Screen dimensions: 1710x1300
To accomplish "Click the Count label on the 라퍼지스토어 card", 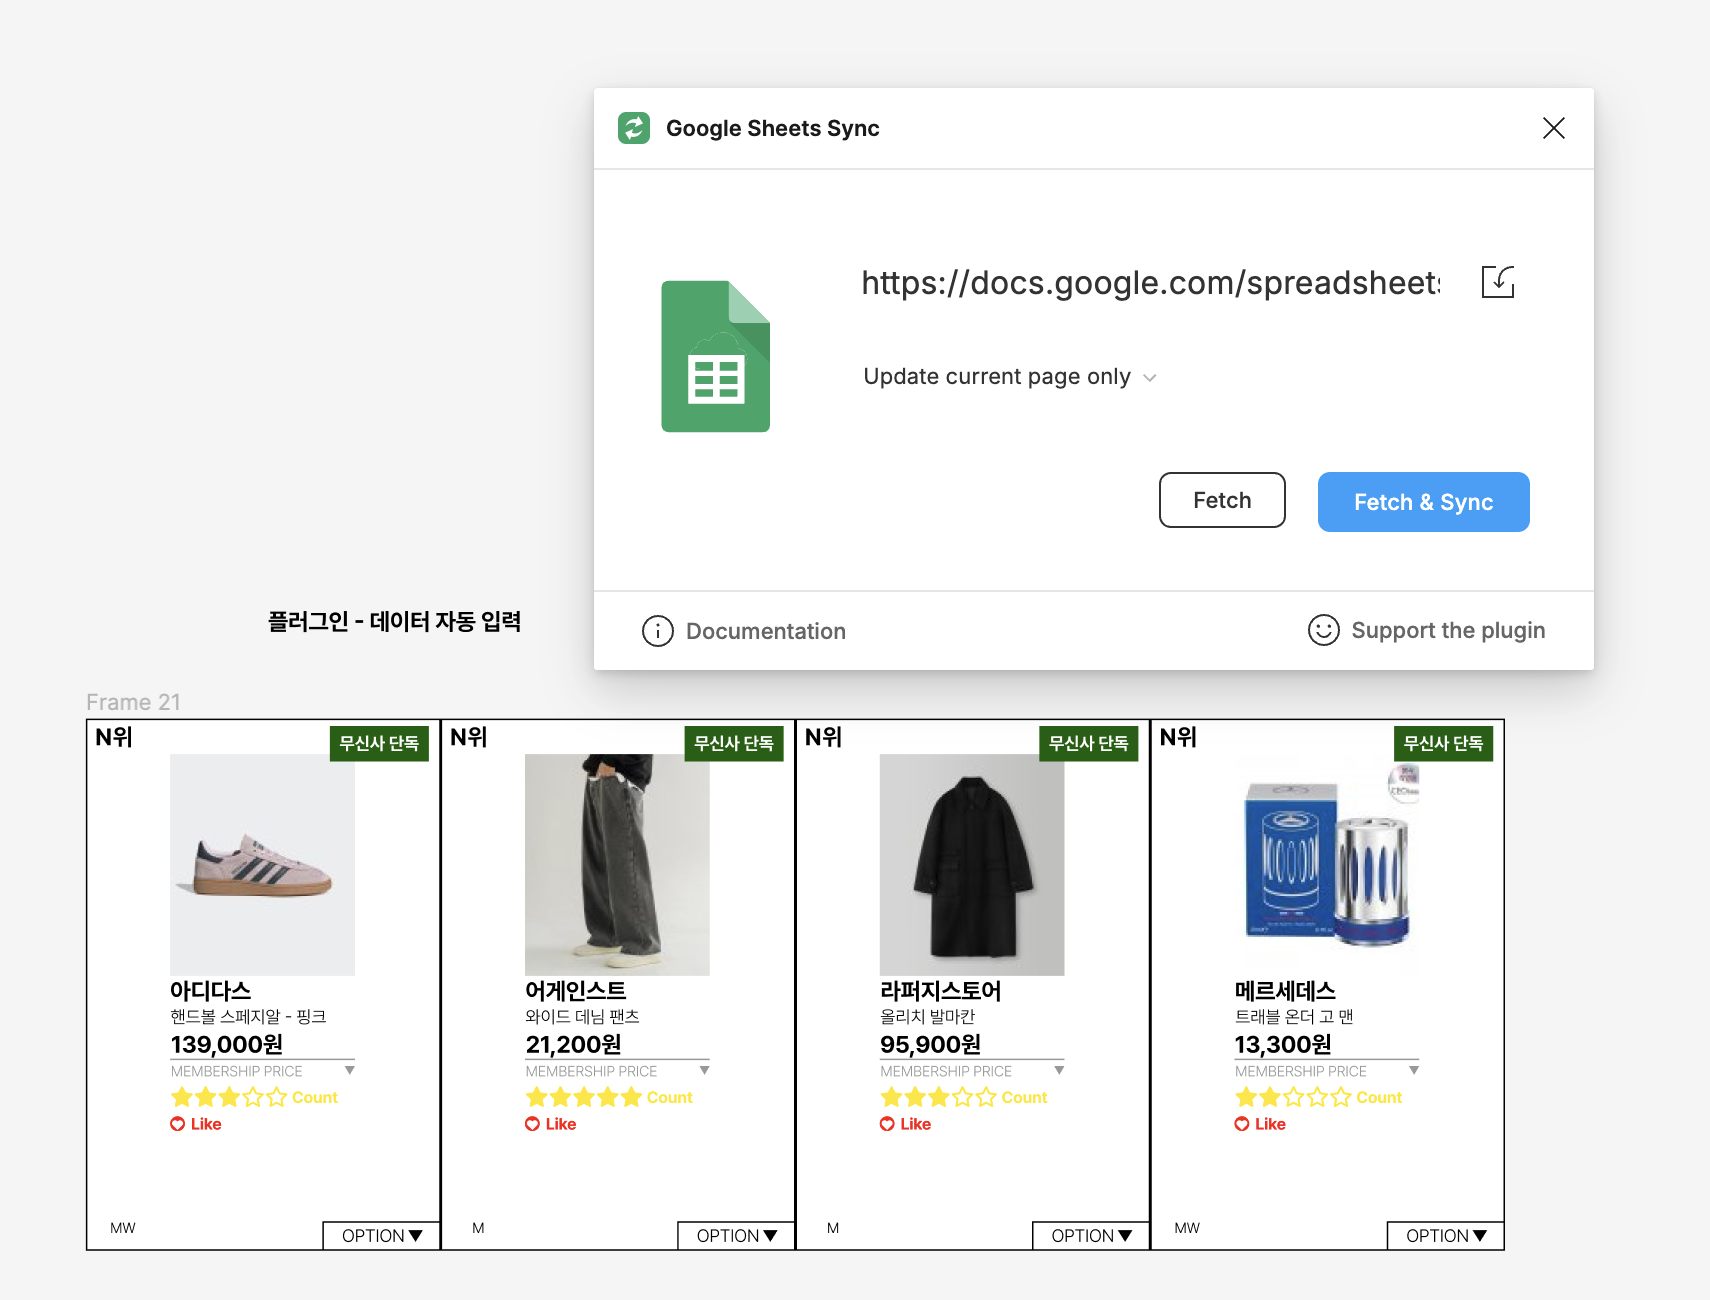I will coord(1025,1098).
